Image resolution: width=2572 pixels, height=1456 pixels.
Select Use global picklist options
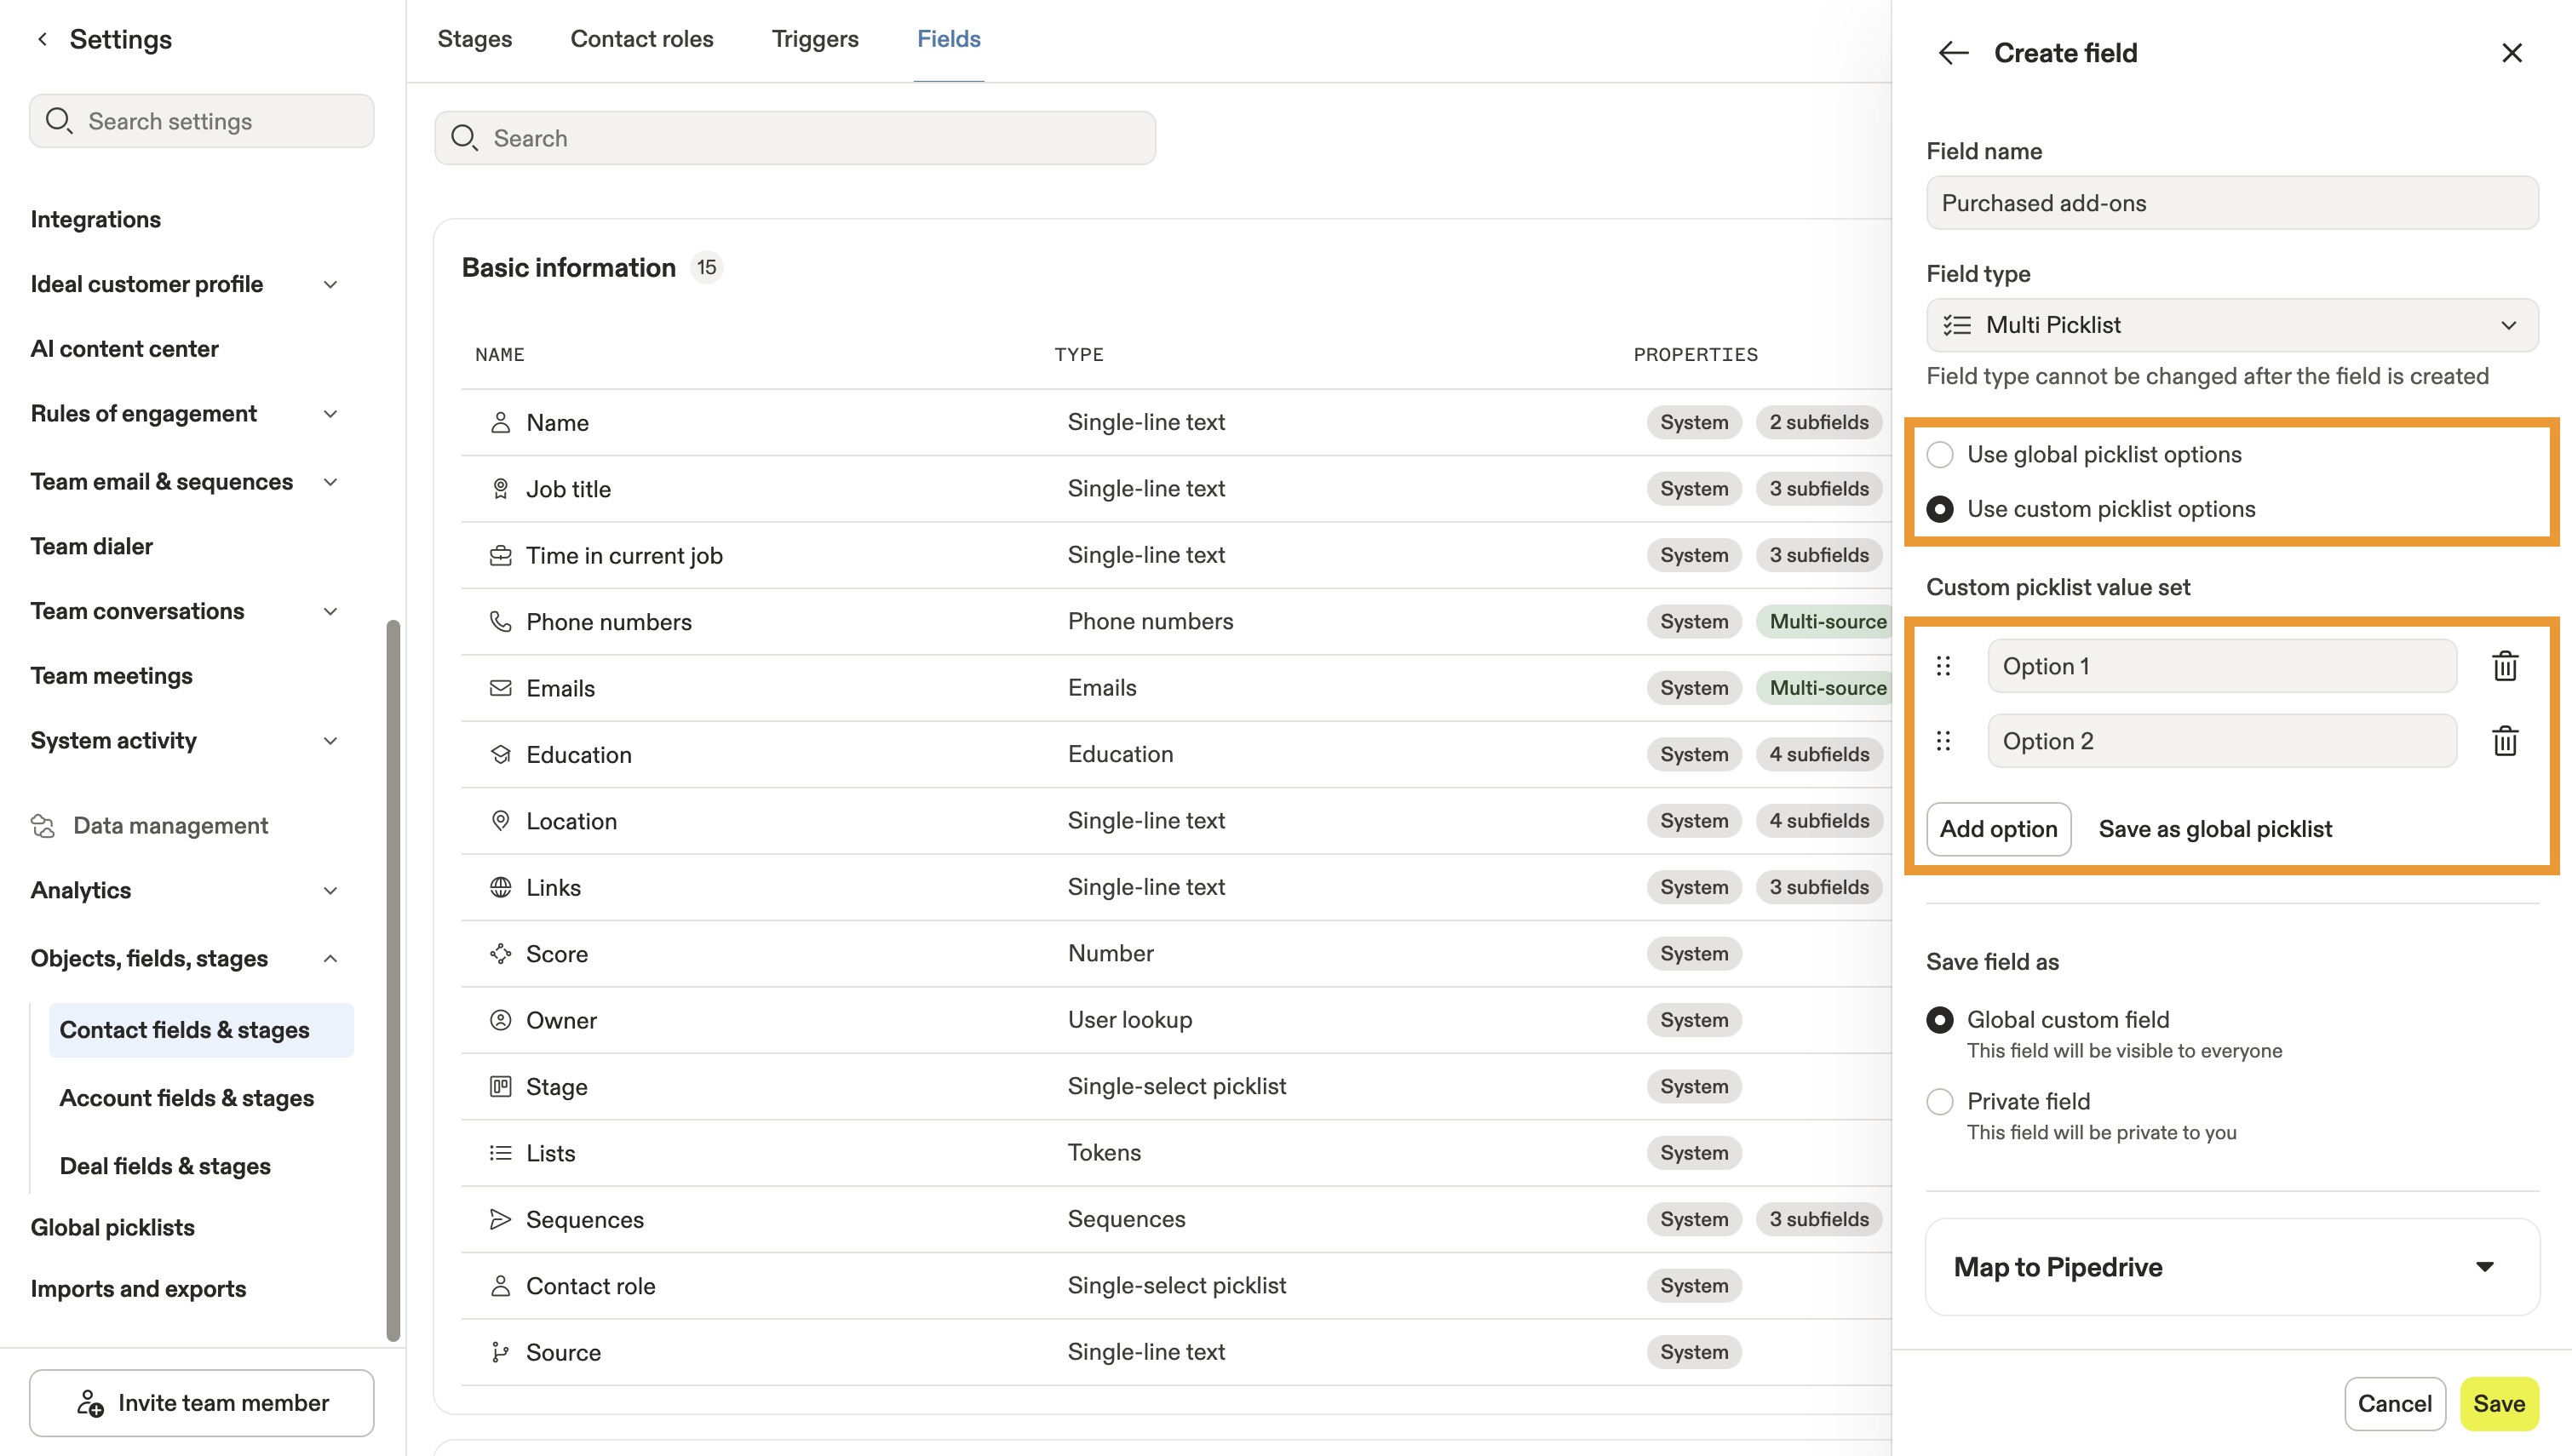[x=1940, y=454]
